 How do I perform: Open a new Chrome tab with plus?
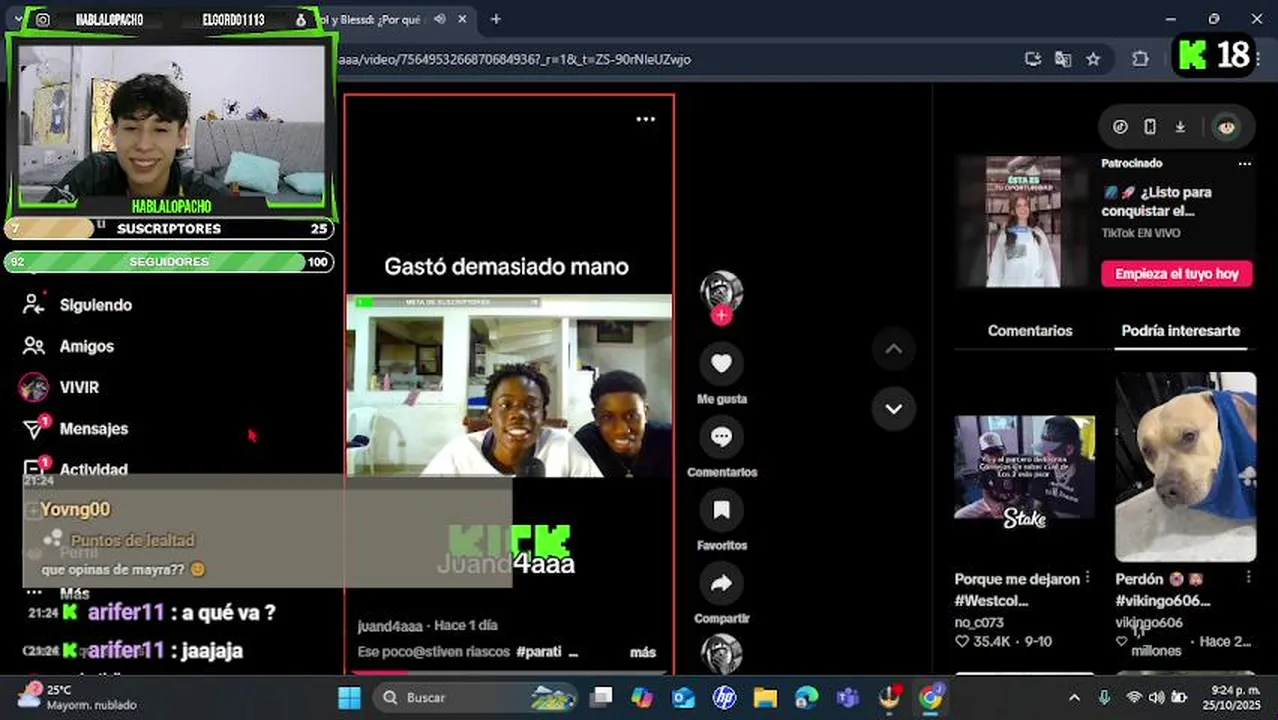495,19
